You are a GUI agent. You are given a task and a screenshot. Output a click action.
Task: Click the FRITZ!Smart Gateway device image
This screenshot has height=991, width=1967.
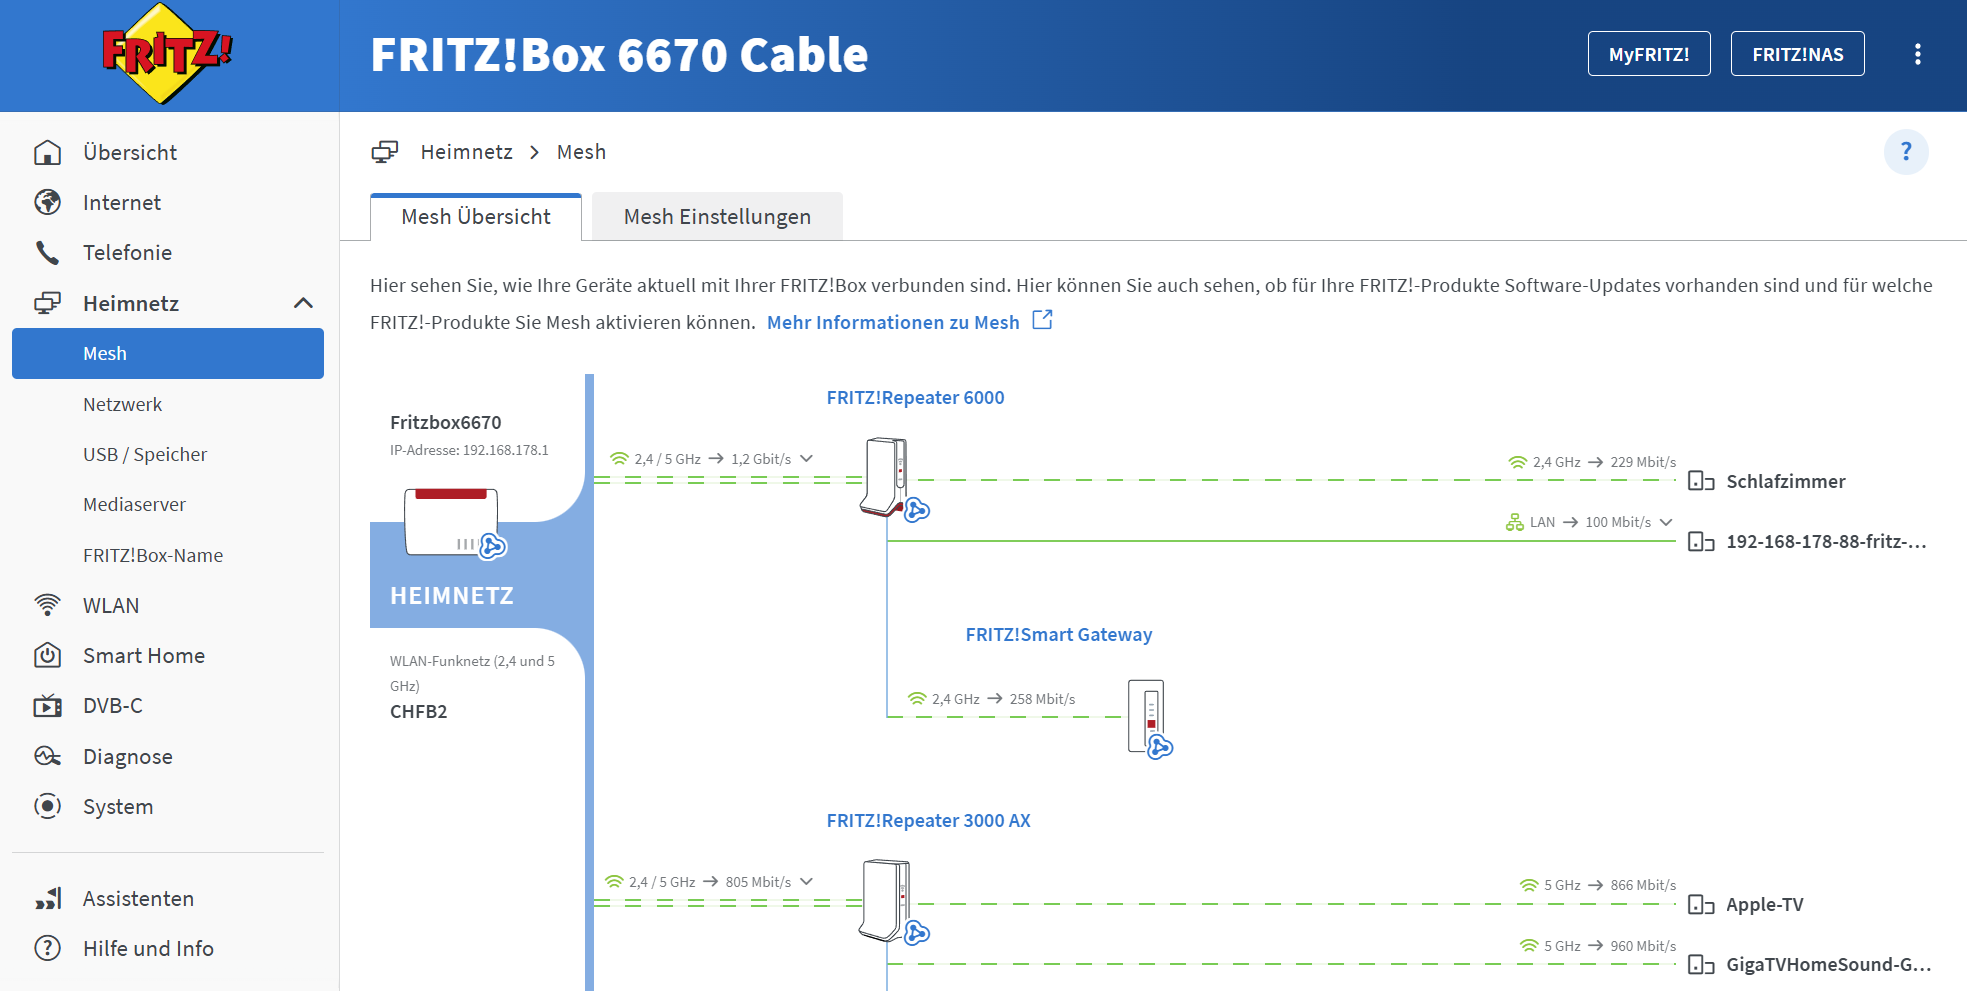(1148, 716)
